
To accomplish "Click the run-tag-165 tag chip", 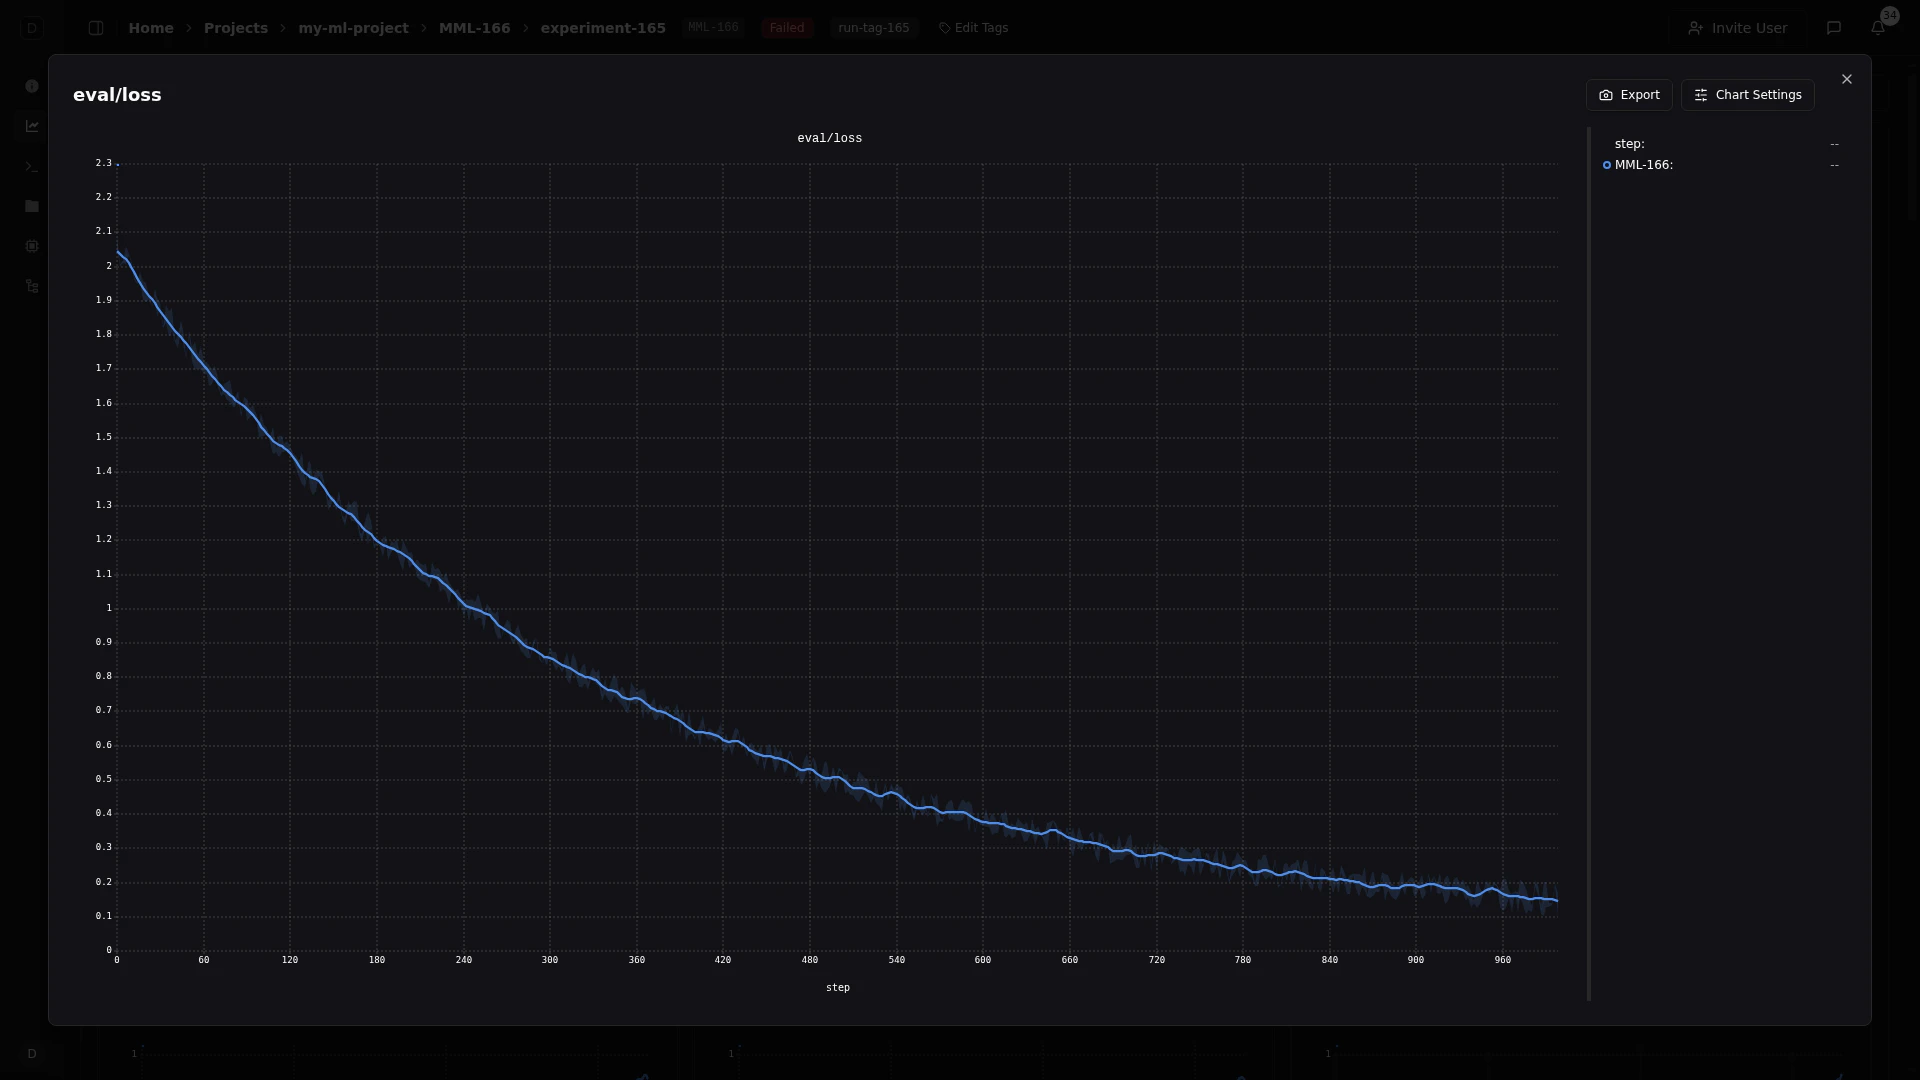I will [x=873, y=28].
